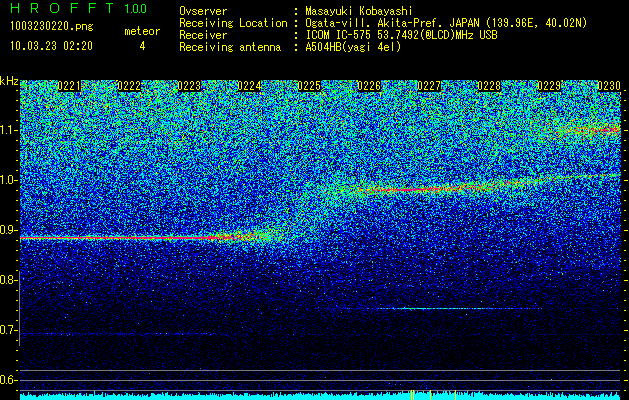The image size is (629, 400).
Task: Click the antenna text A504HB(yagi 4el)
Action: [x=353, y=47]
